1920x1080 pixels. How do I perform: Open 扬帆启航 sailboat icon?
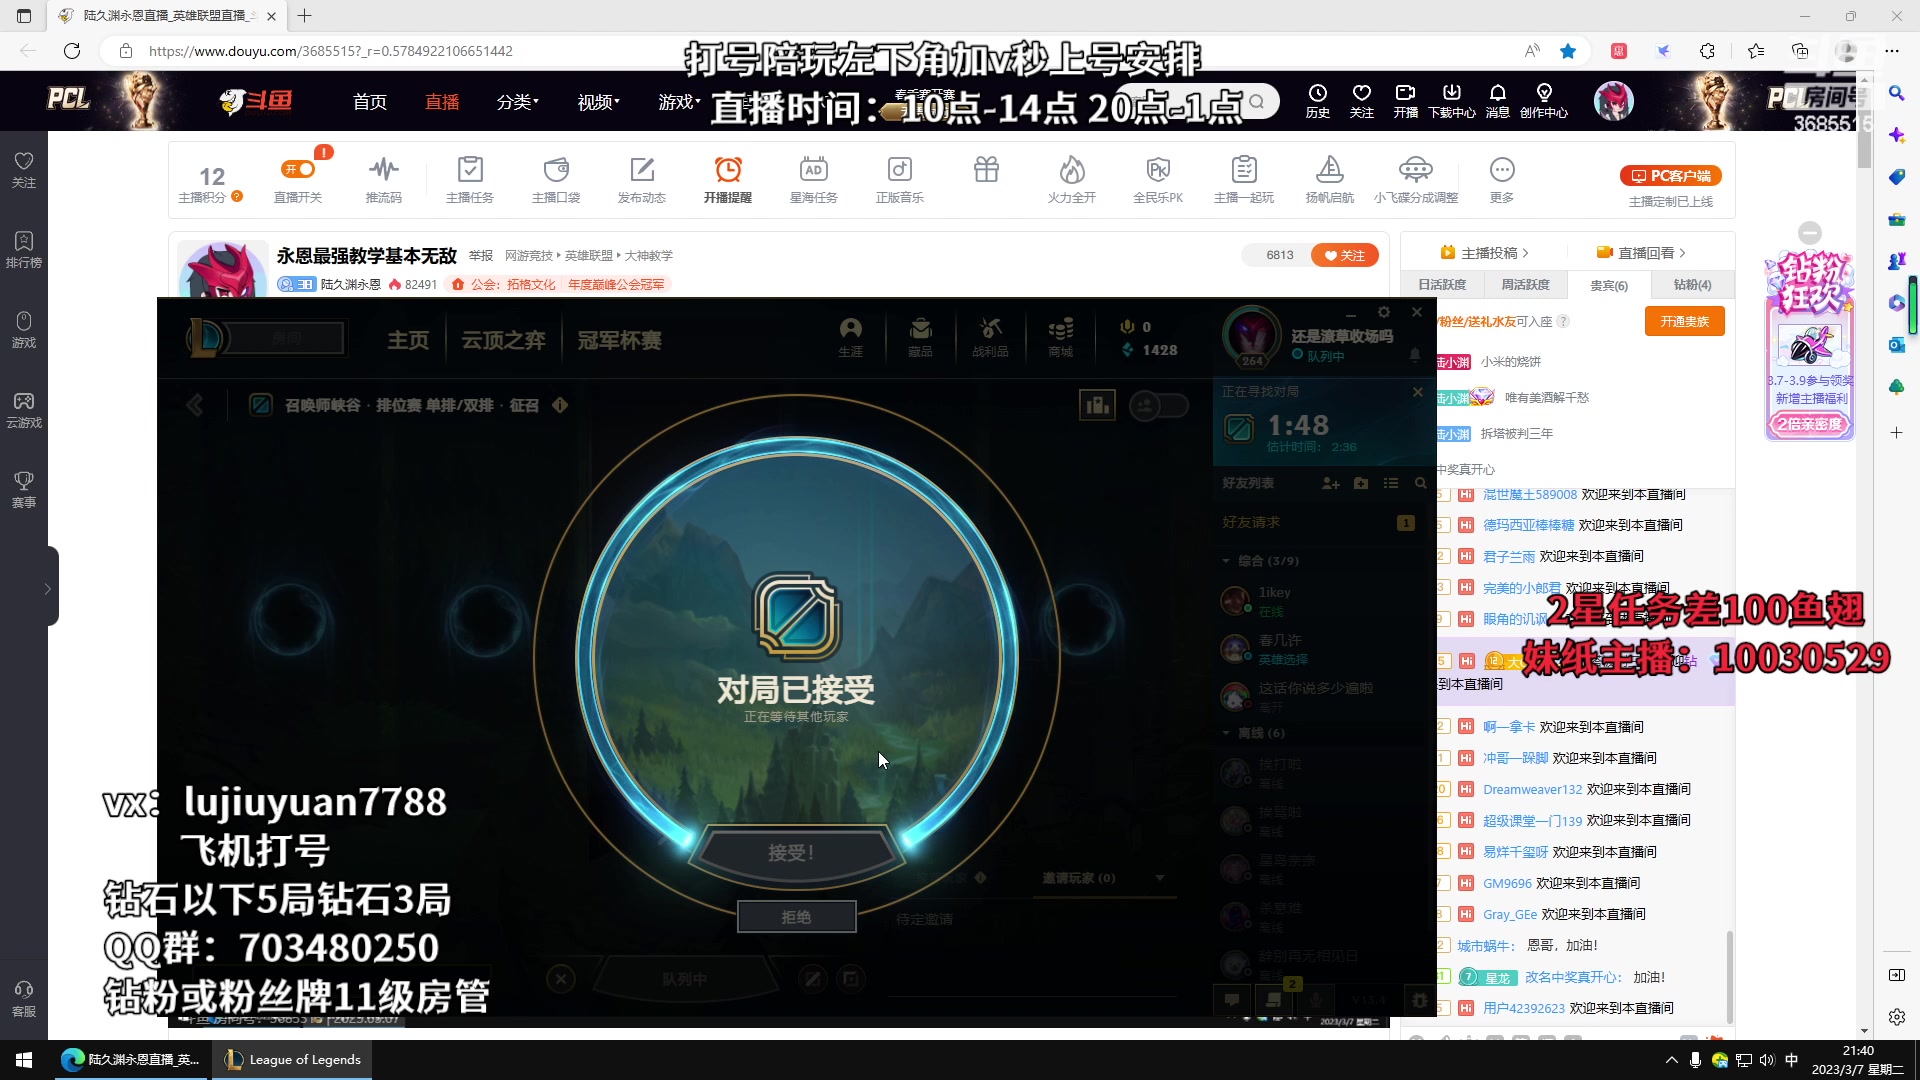point(1330,180)
